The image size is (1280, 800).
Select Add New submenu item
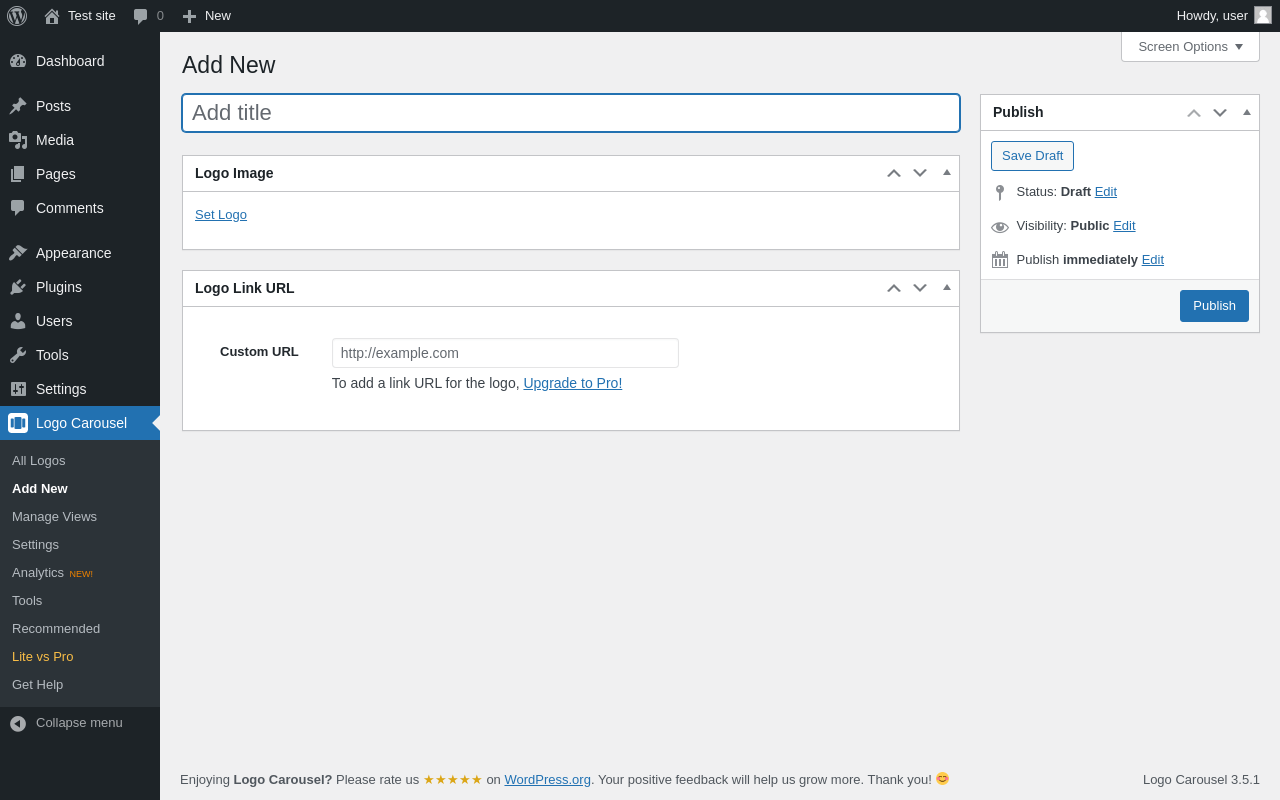(x=80, y=489)
